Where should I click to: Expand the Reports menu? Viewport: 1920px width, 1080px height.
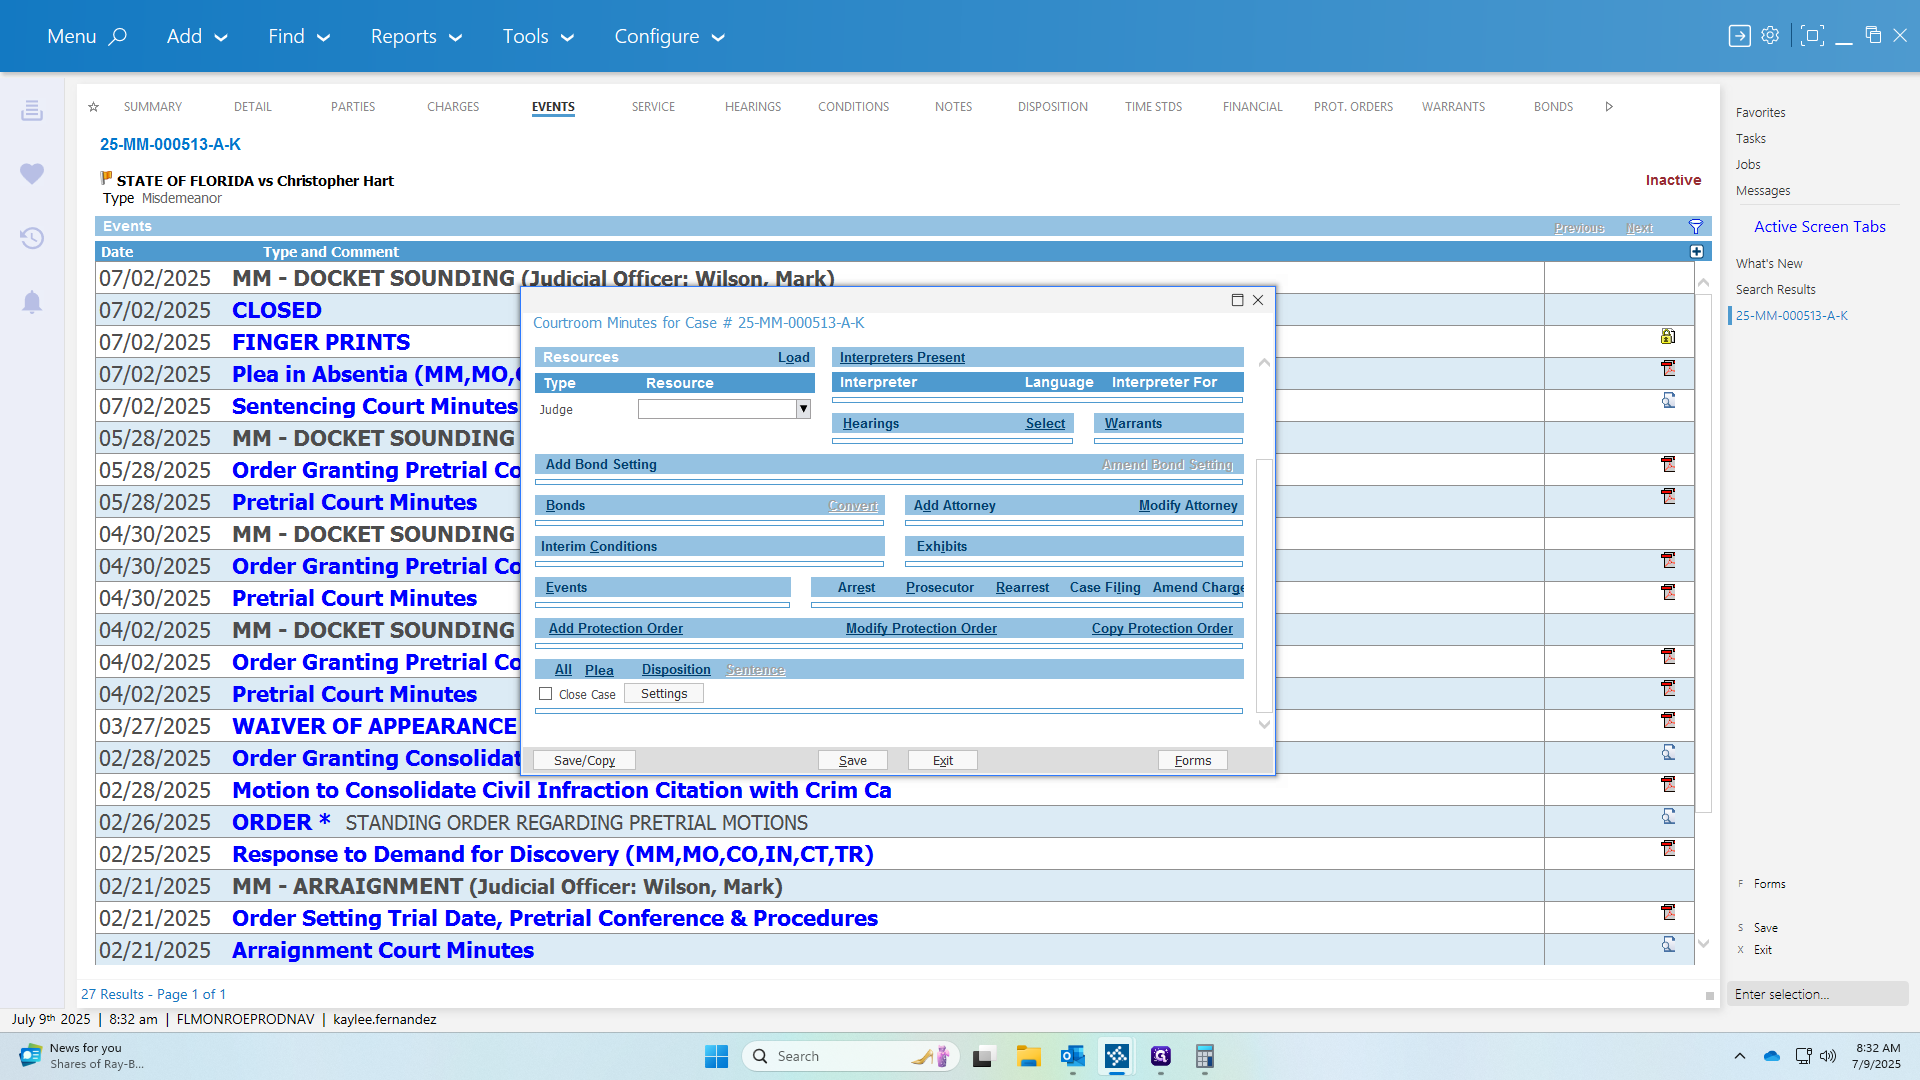[416, 36]
